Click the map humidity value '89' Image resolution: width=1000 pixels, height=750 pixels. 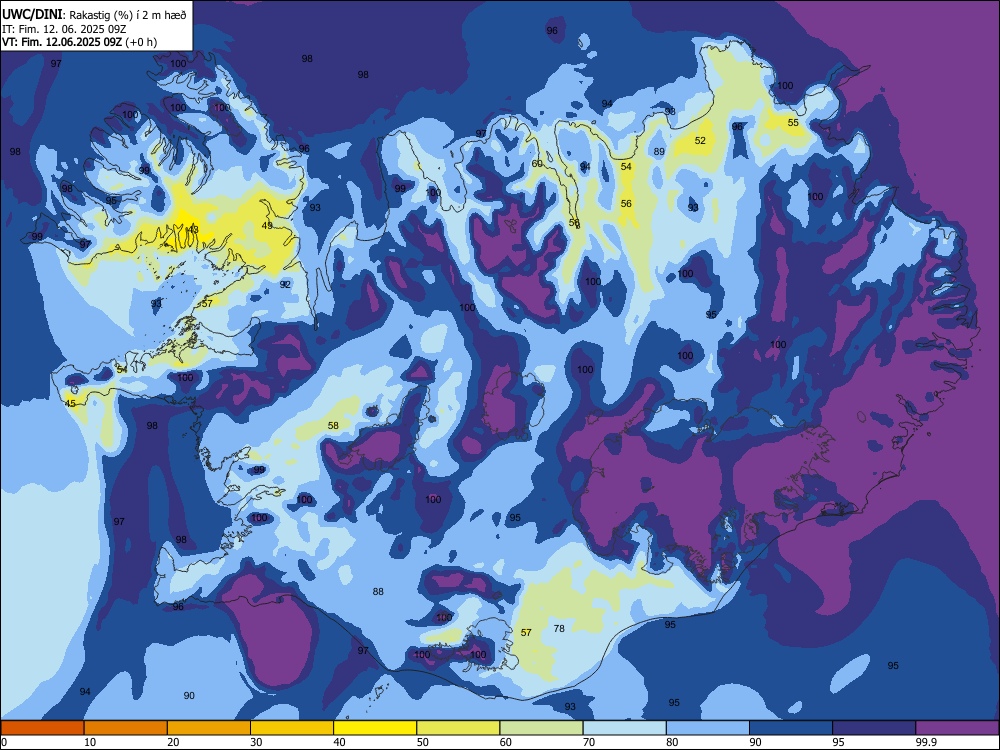(x=659, y=152)
